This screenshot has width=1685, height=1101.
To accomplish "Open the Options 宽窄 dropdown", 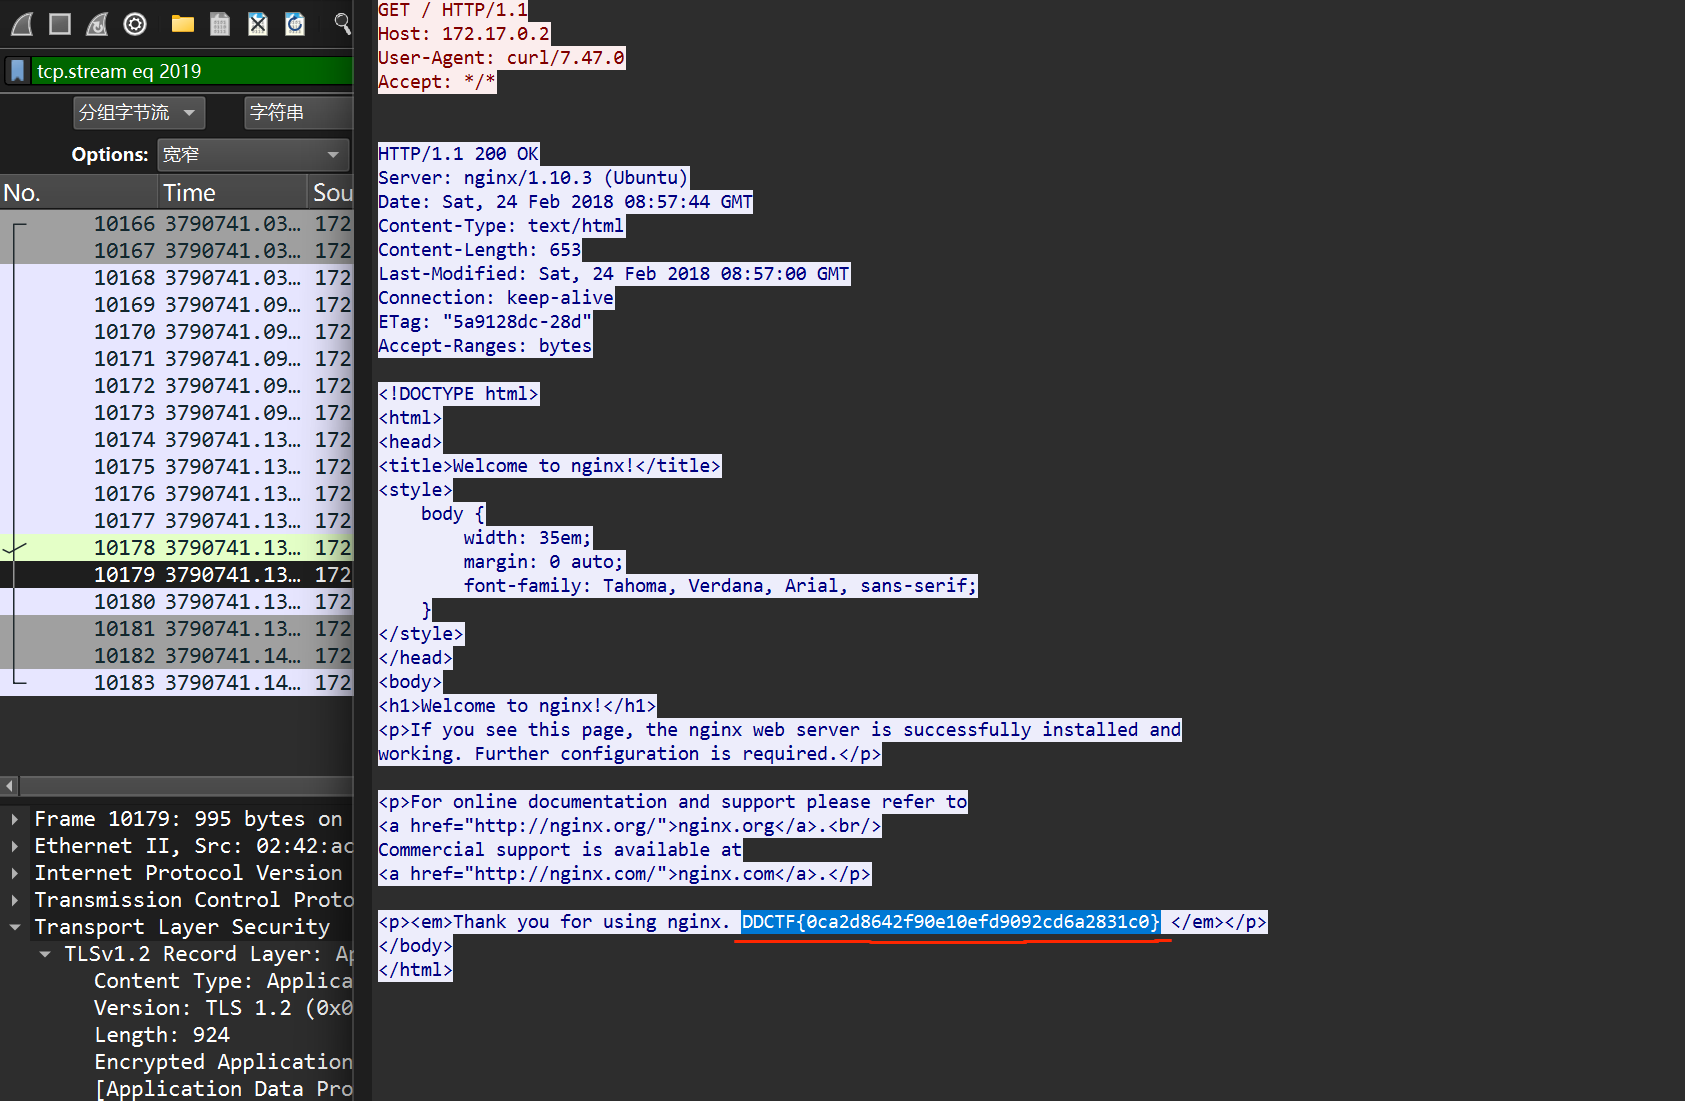I will click(x=252, y=155).
